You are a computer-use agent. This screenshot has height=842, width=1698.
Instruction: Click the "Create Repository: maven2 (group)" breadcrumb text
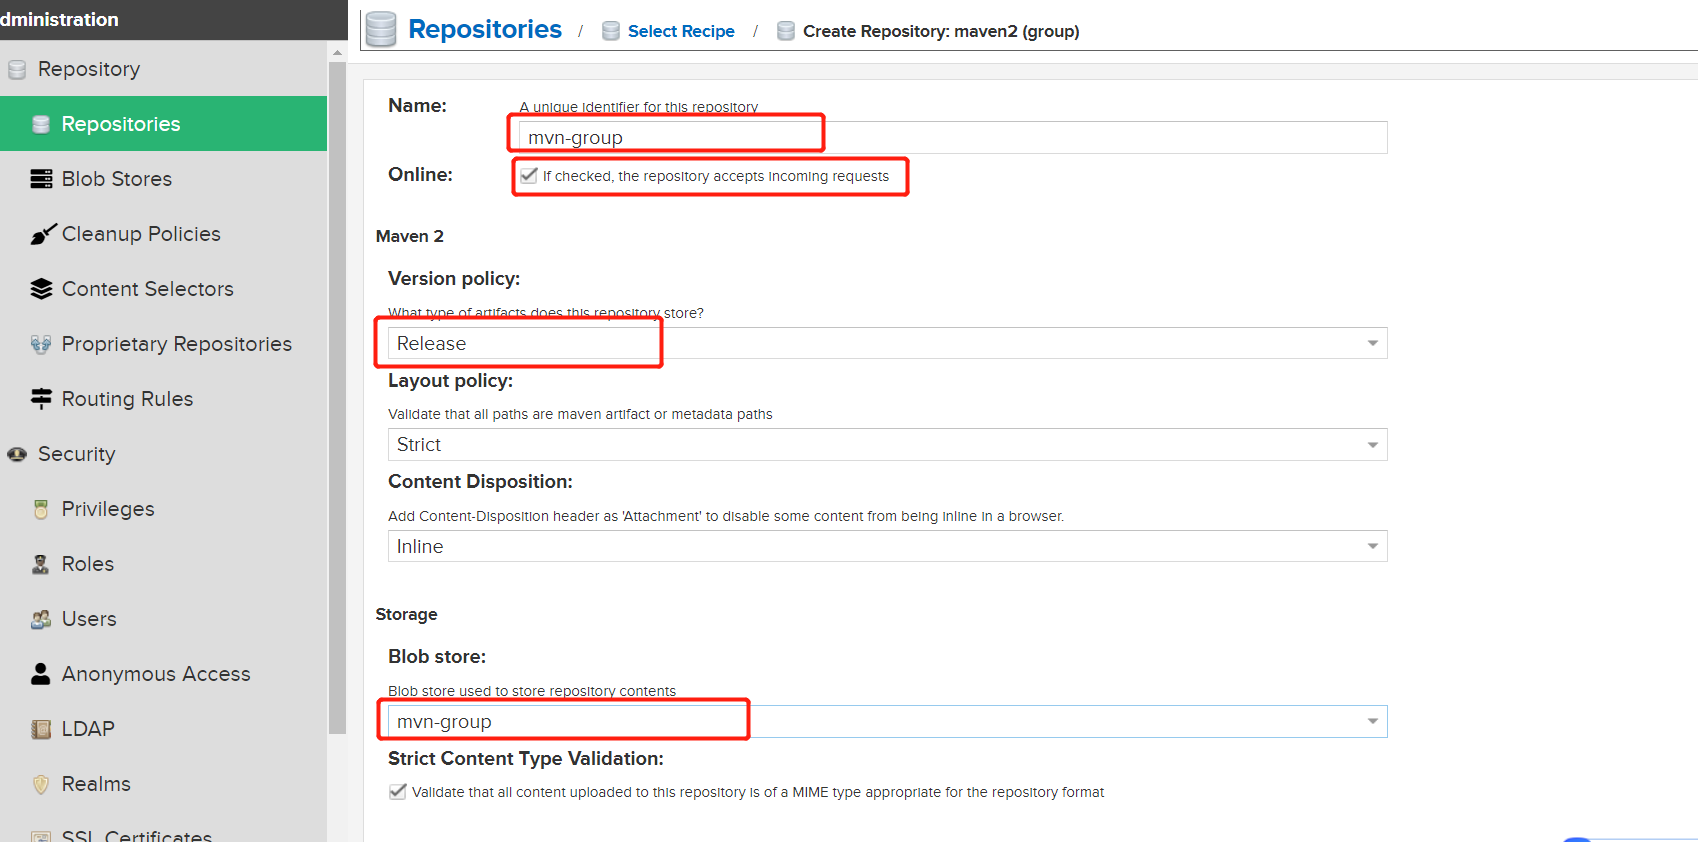(941, 31)
